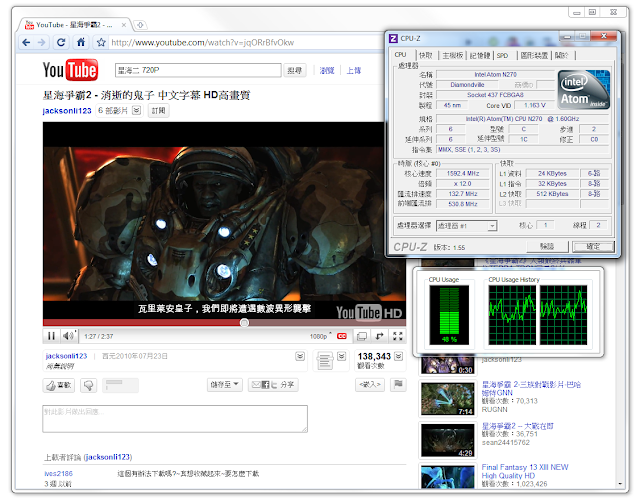The image size is (640, 500).
Task: Open the Browse link in YouTube header
Action: pos(327,71)
